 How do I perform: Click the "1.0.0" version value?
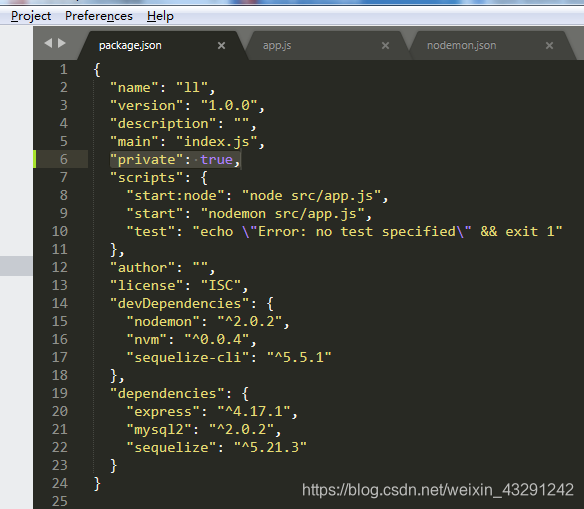point(229,105)
